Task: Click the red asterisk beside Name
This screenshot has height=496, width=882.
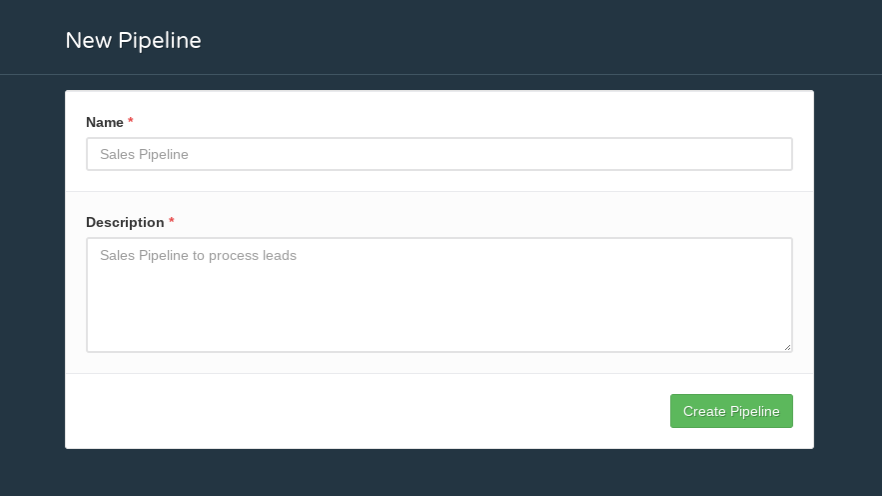Action: click(130, 121)
